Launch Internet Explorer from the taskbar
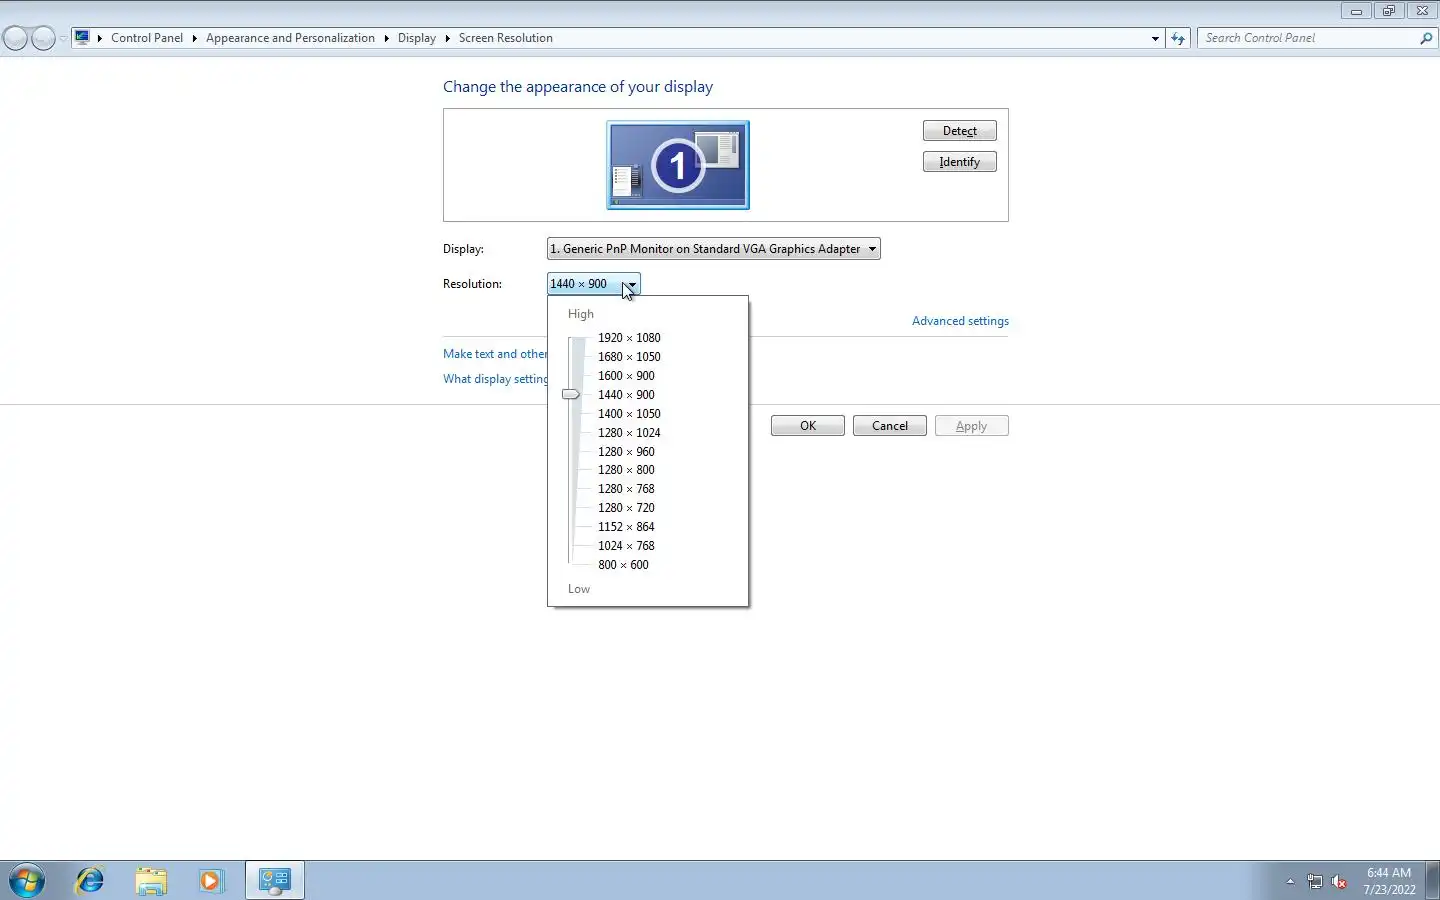1440x900 pixels. click(90, 881)
